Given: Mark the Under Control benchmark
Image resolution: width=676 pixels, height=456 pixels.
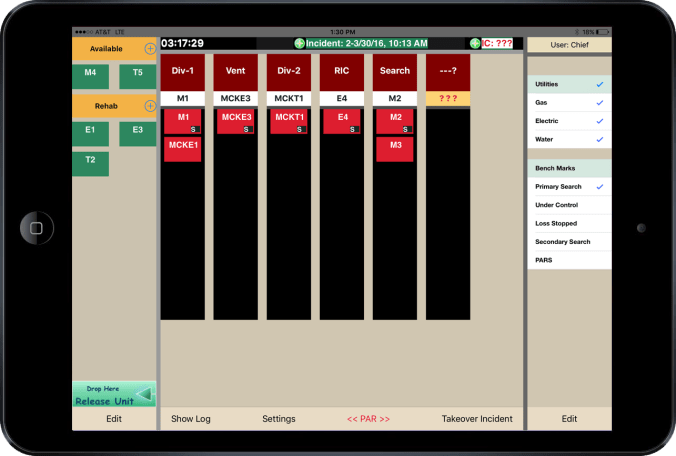Looking at the screenshot, I should tap(569, 205).
